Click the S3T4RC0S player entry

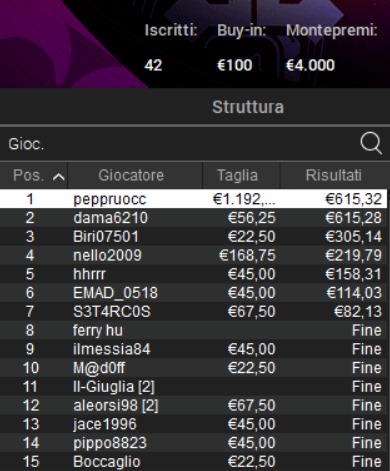point(194,311)
